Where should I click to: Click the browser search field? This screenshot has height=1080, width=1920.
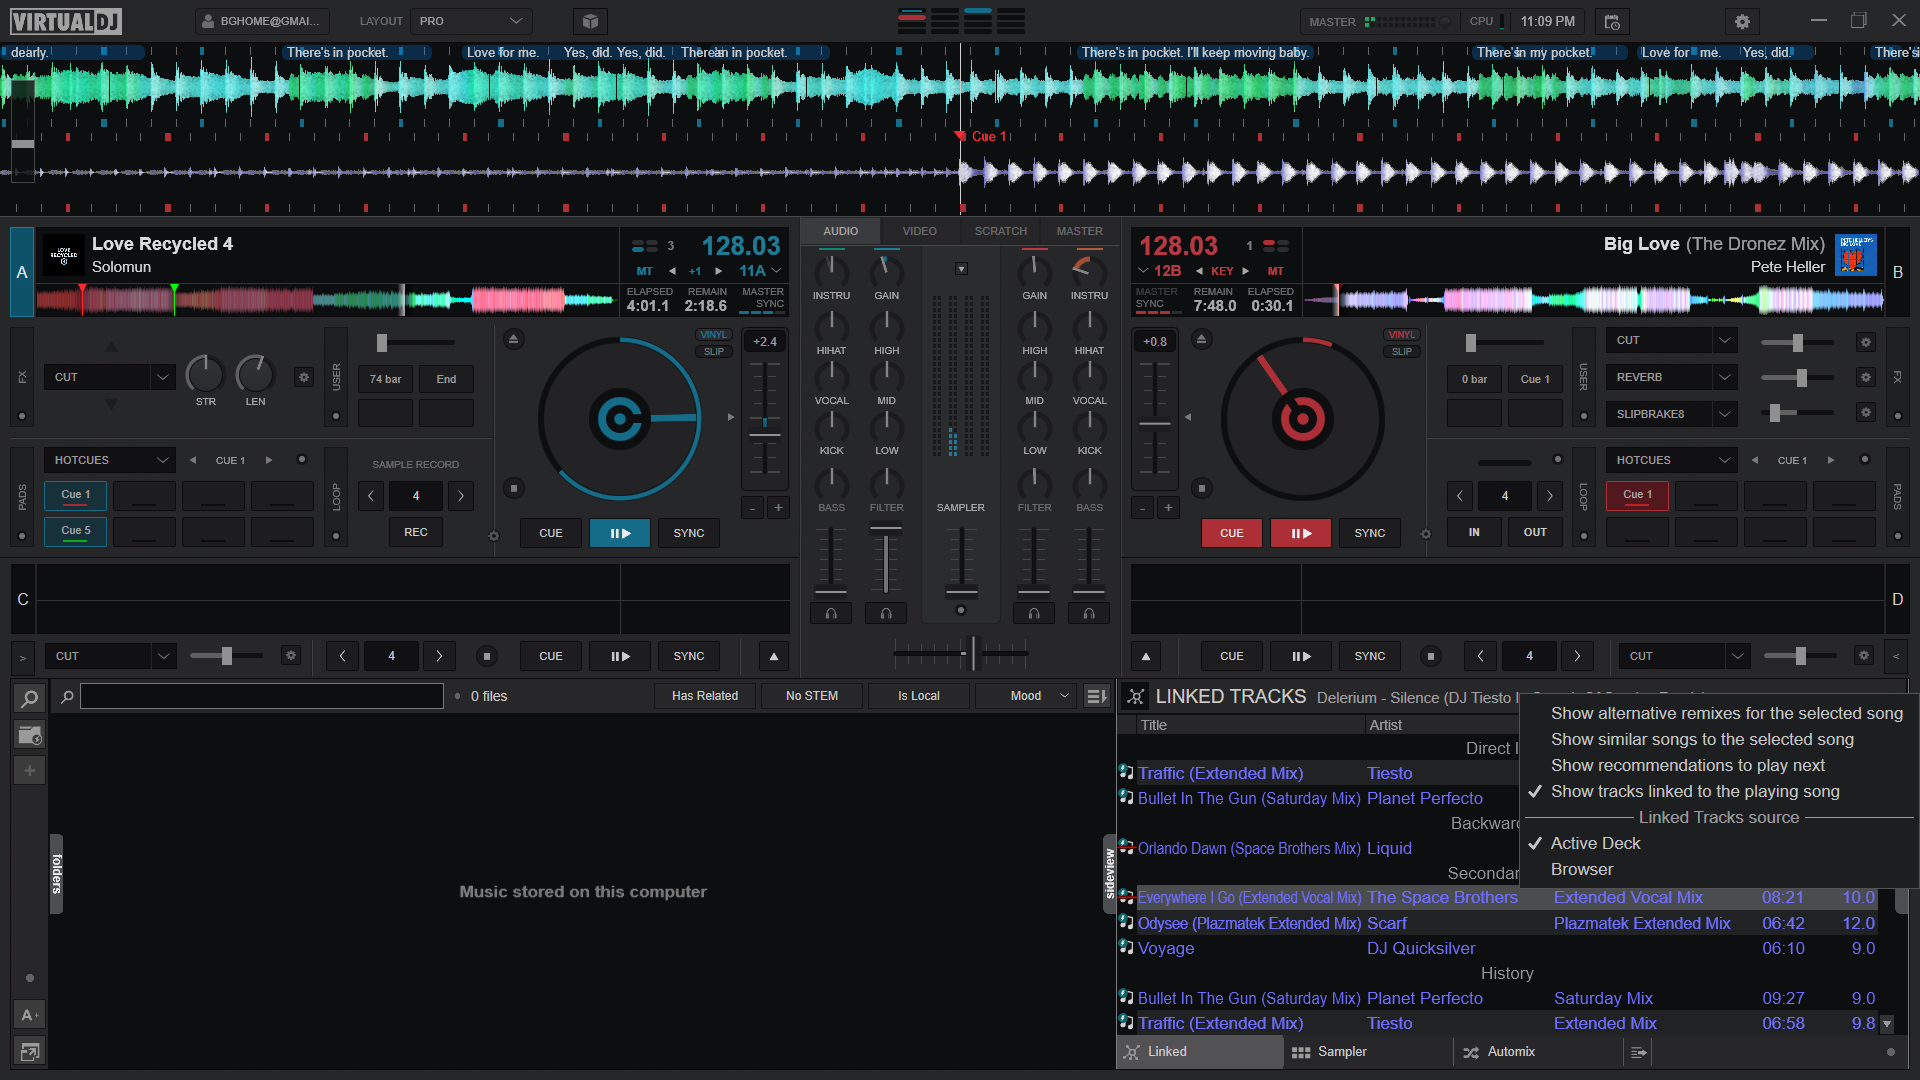(262, 696)
